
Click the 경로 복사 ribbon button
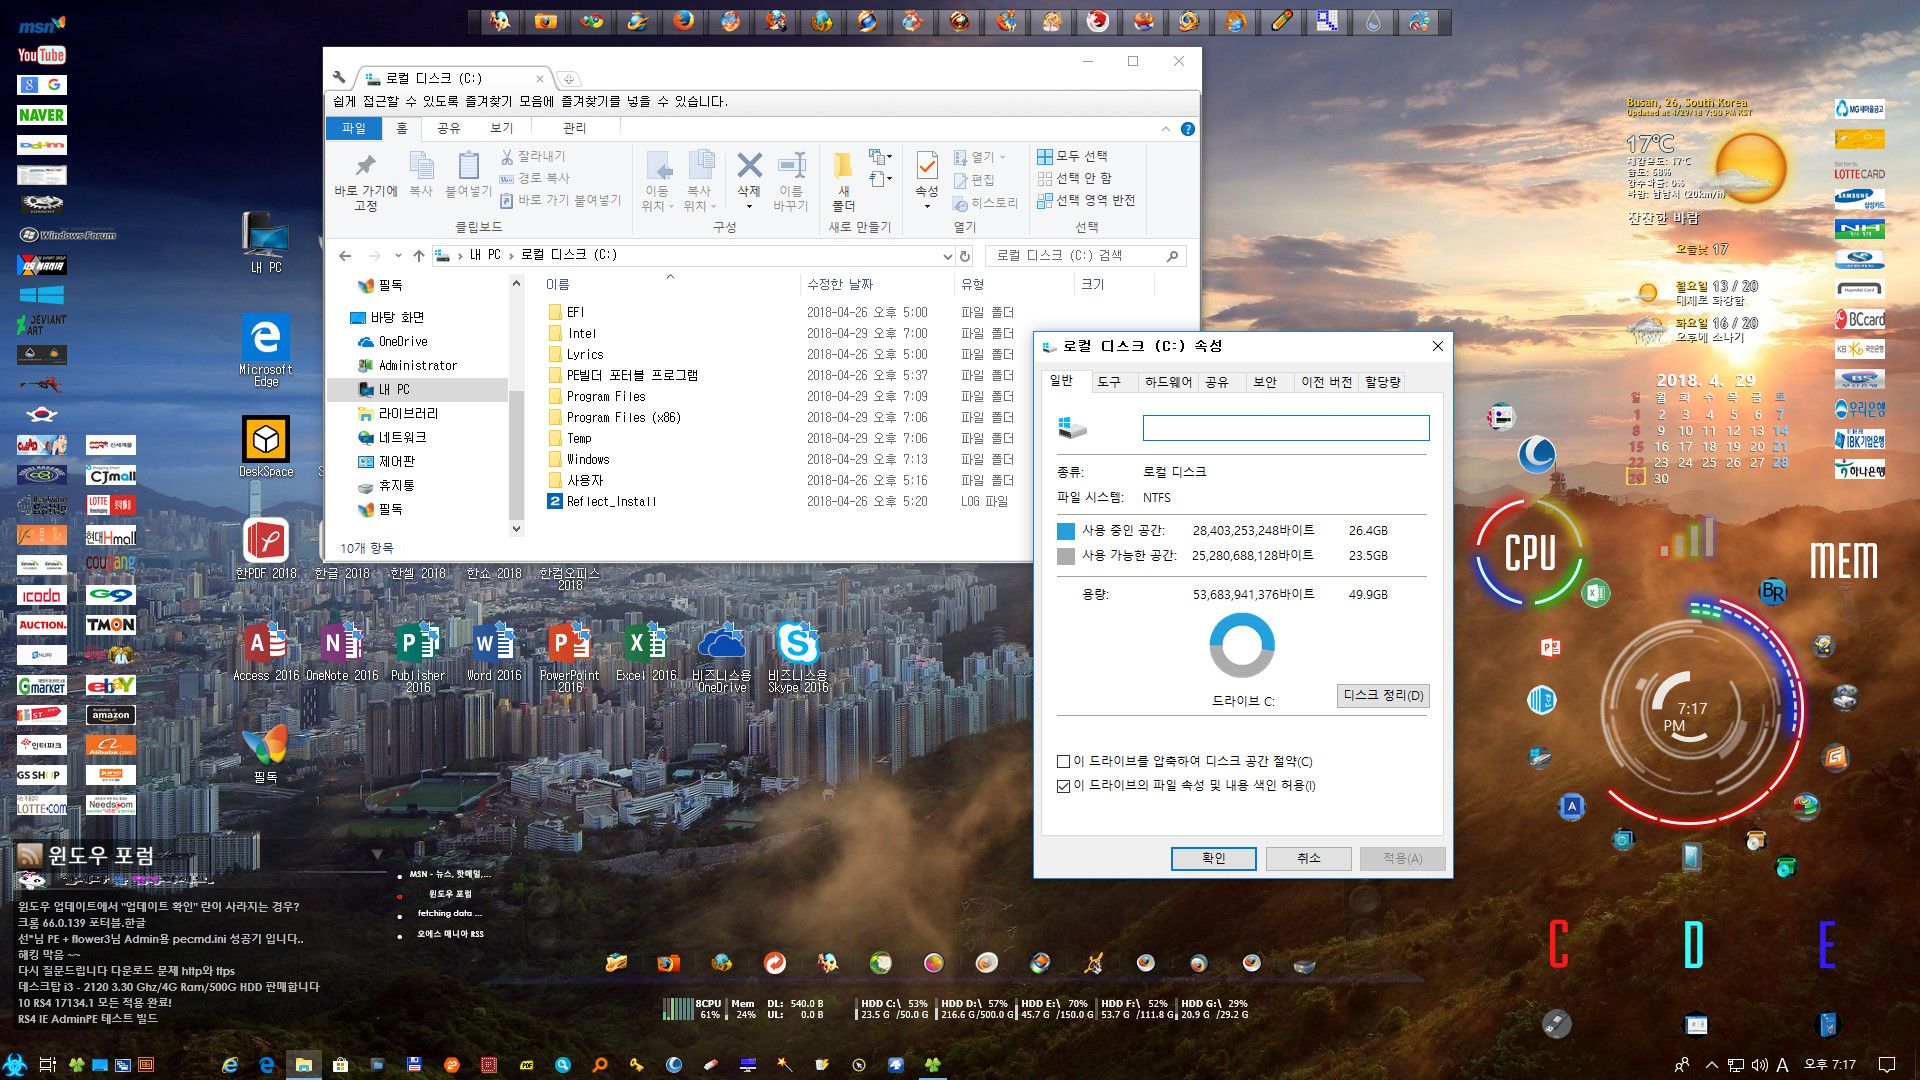[534, 178]
